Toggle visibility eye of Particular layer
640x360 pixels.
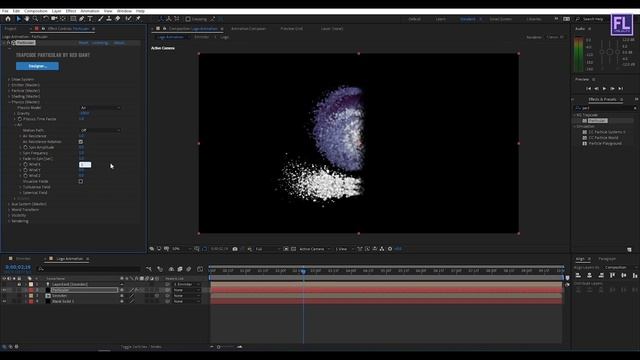coord(4,290)
